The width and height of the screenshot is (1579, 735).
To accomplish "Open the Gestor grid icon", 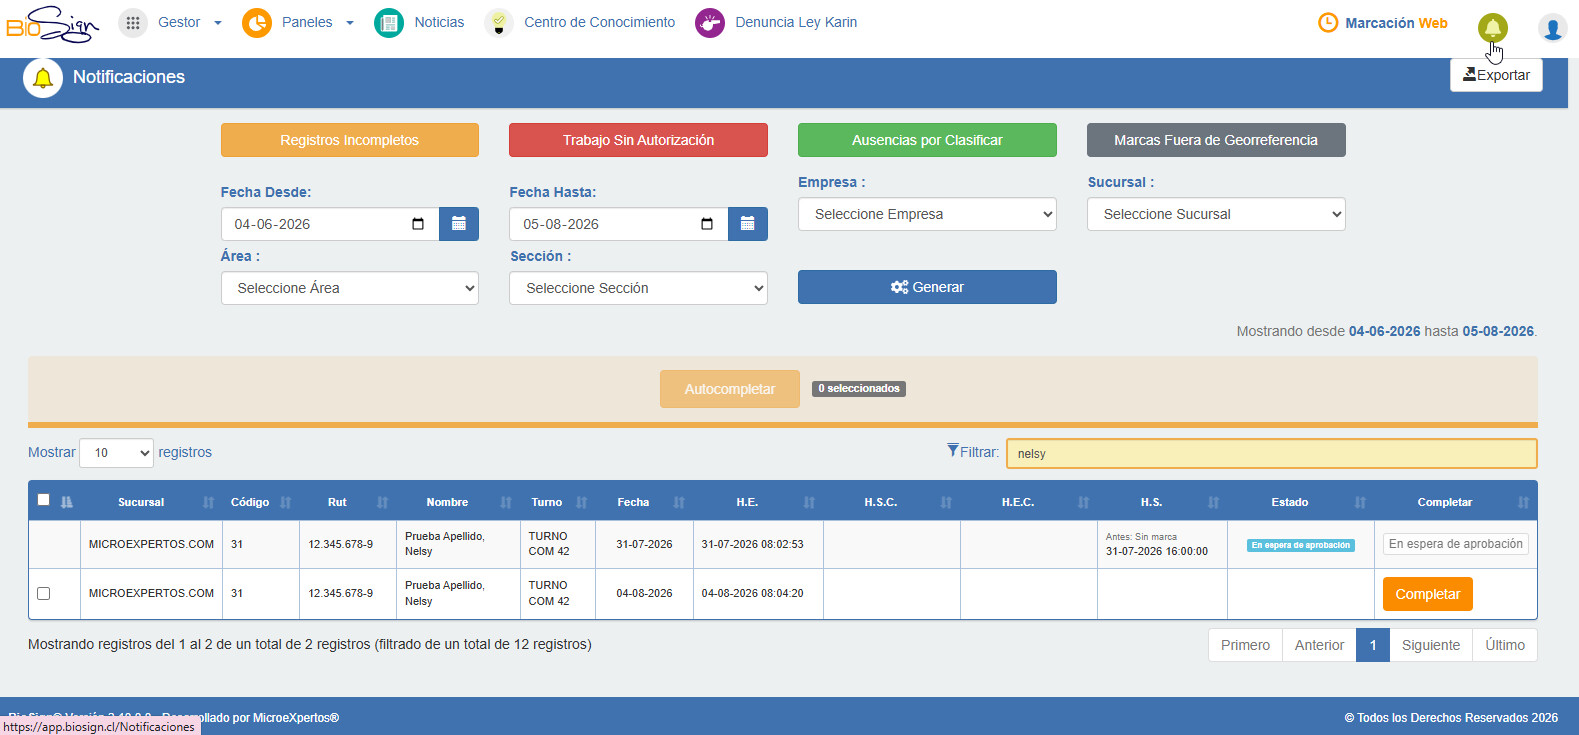I will 133,22.
